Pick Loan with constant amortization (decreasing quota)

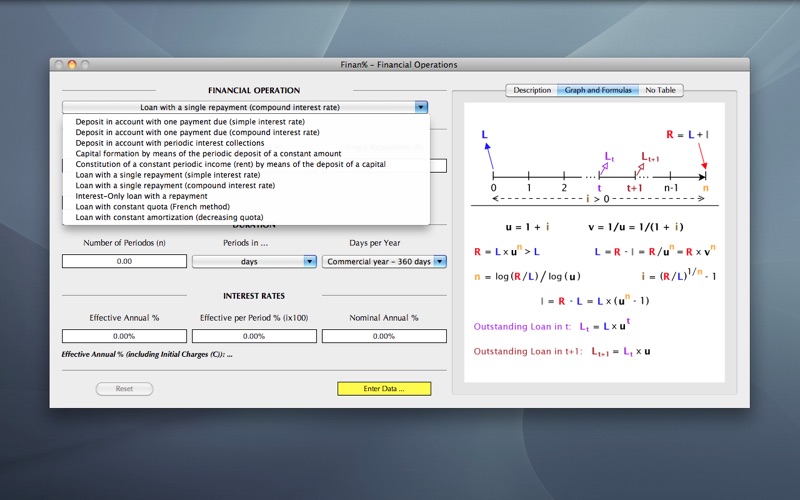tap(169, 217)
